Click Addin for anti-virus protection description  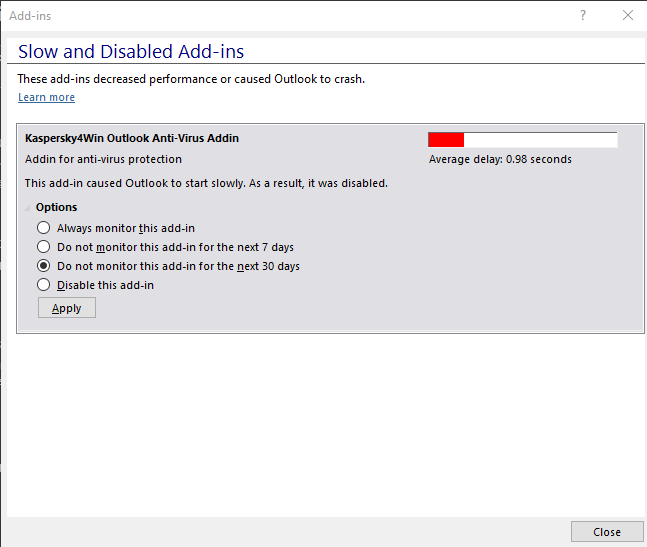[103, 159]
